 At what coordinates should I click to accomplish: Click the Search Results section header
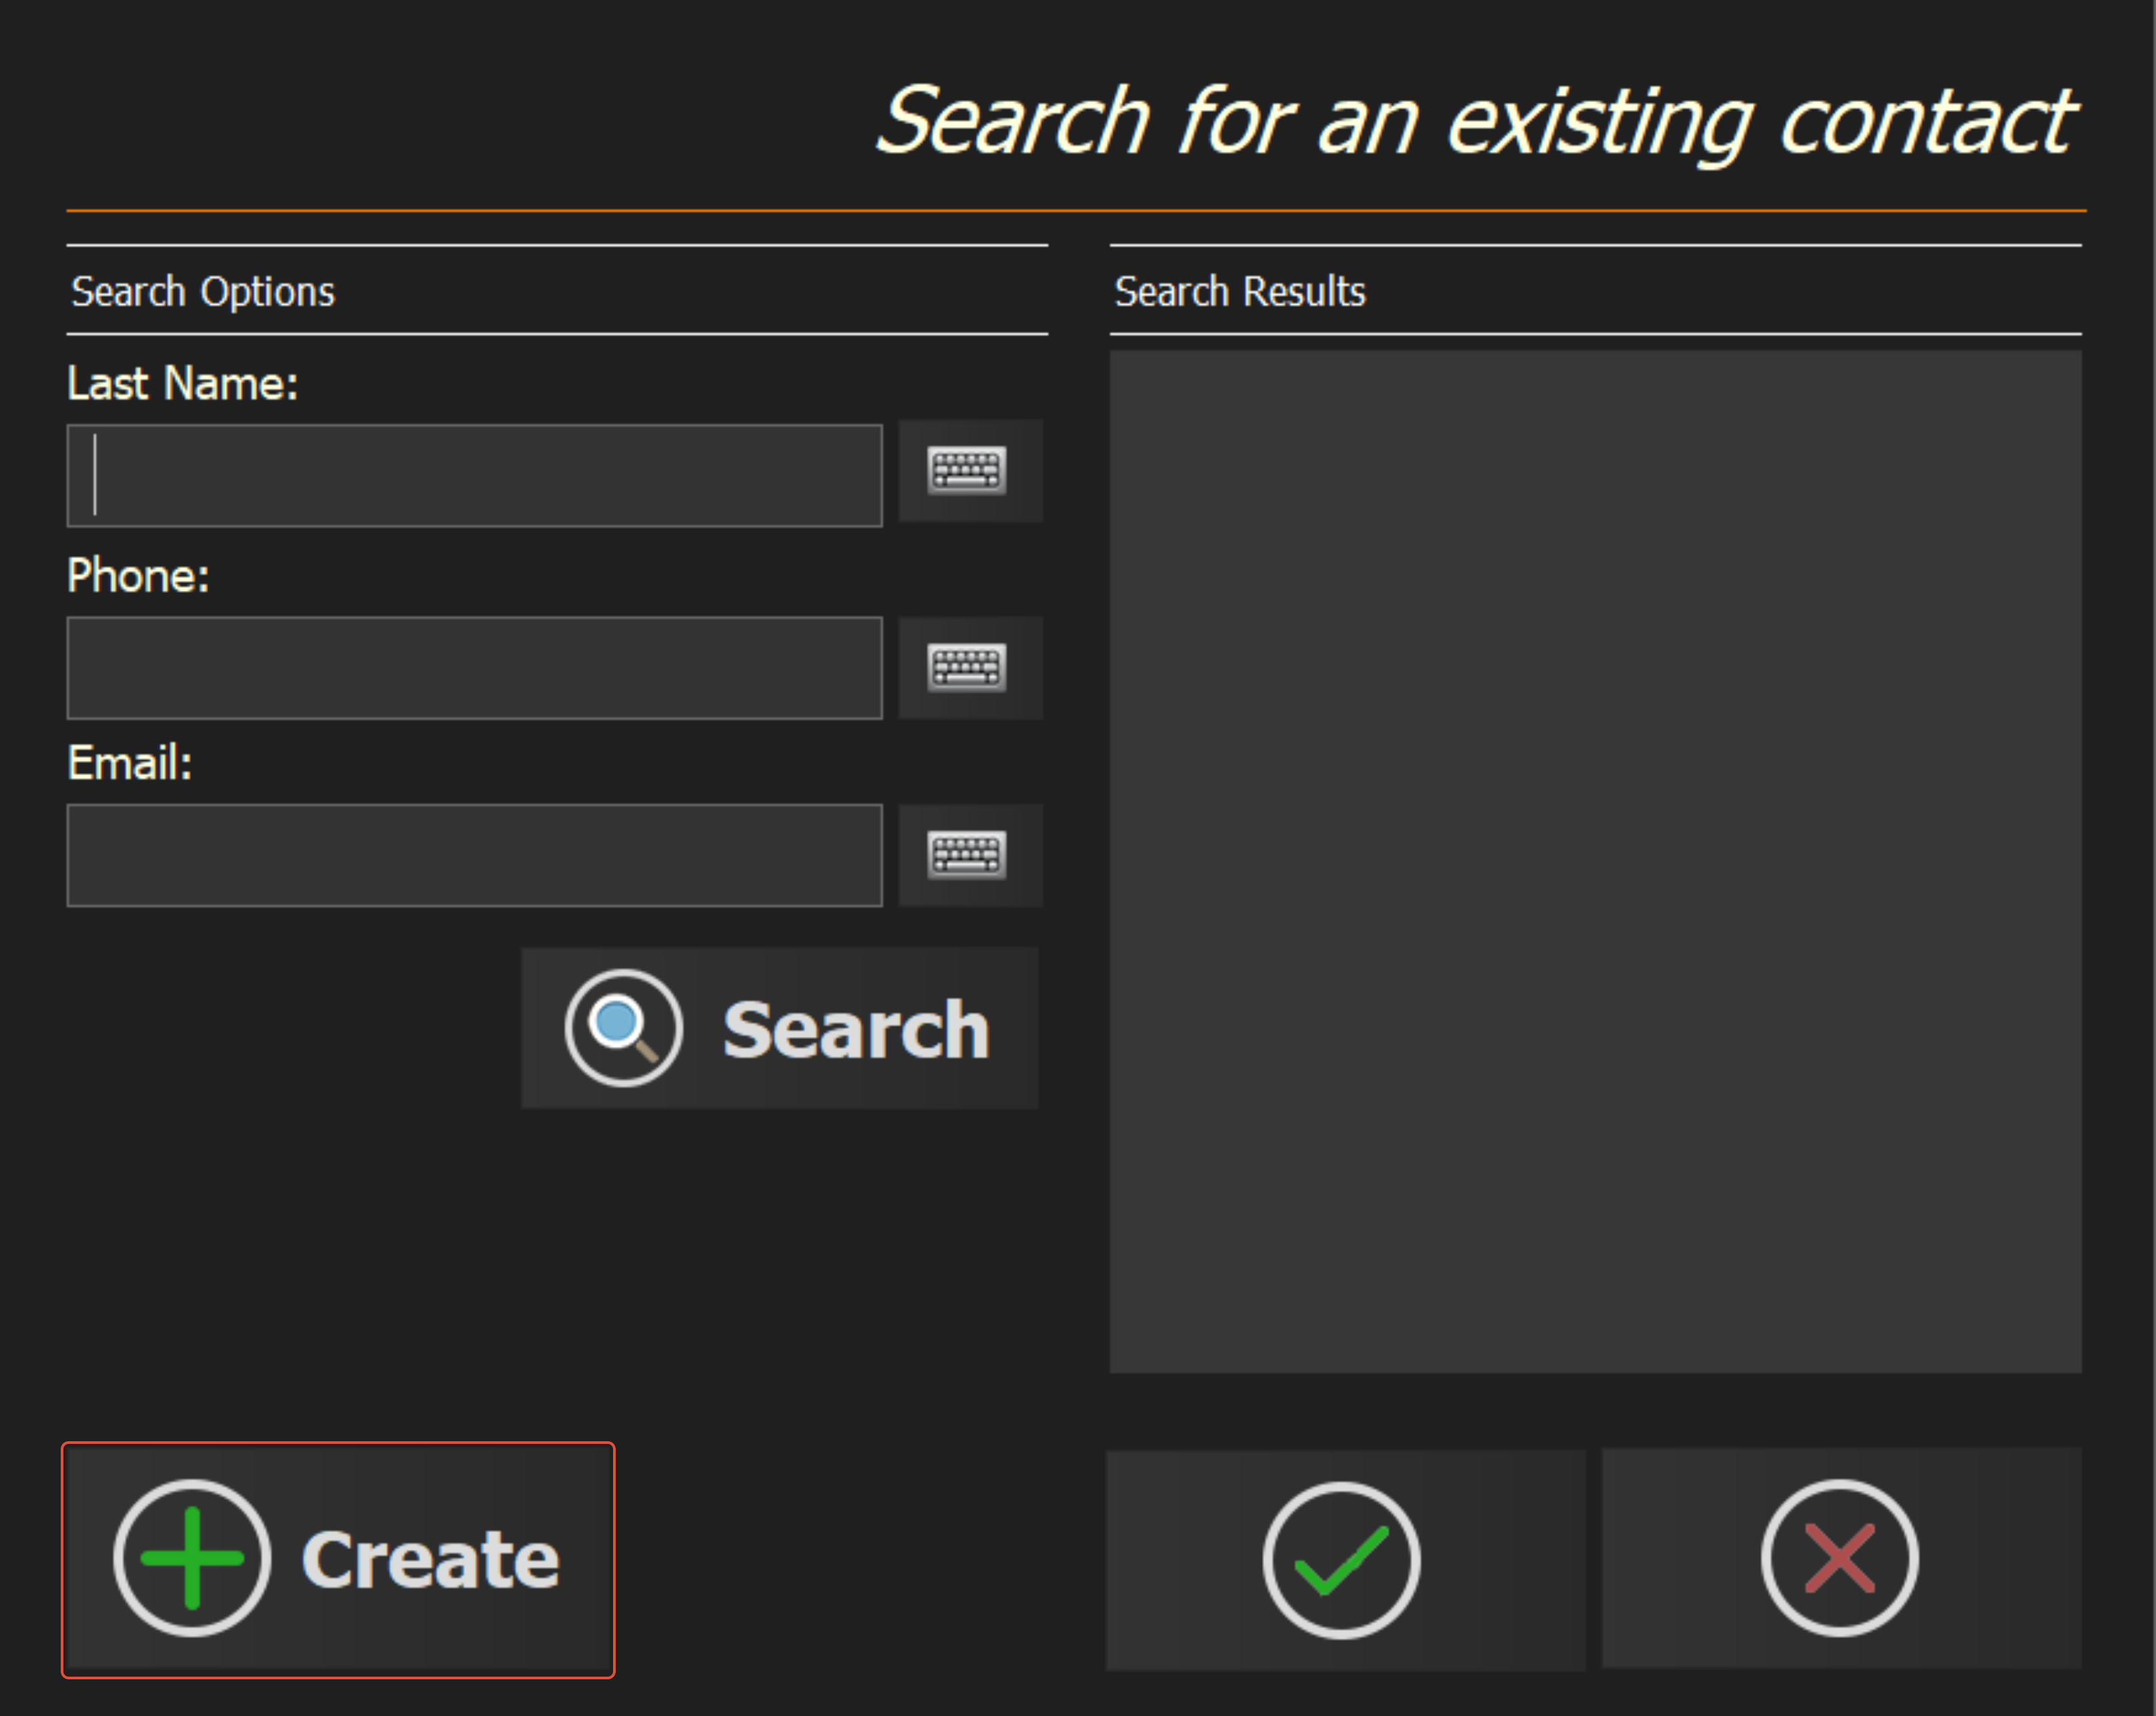pyautogui.click(x=1240, y=291)
